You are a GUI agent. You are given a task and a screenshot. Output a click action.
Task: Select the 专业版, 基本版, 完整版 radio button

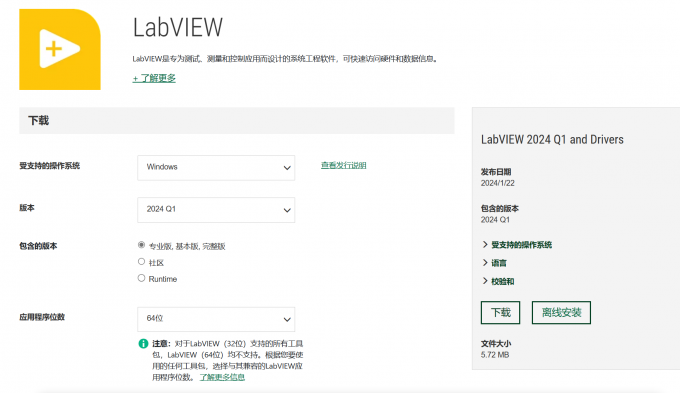coord(141,245)
